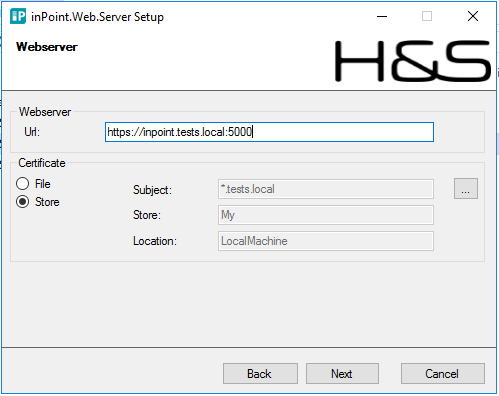Go to the previous step with Back
Viewport: 499px width, 396px height.
tap(260, 374)
